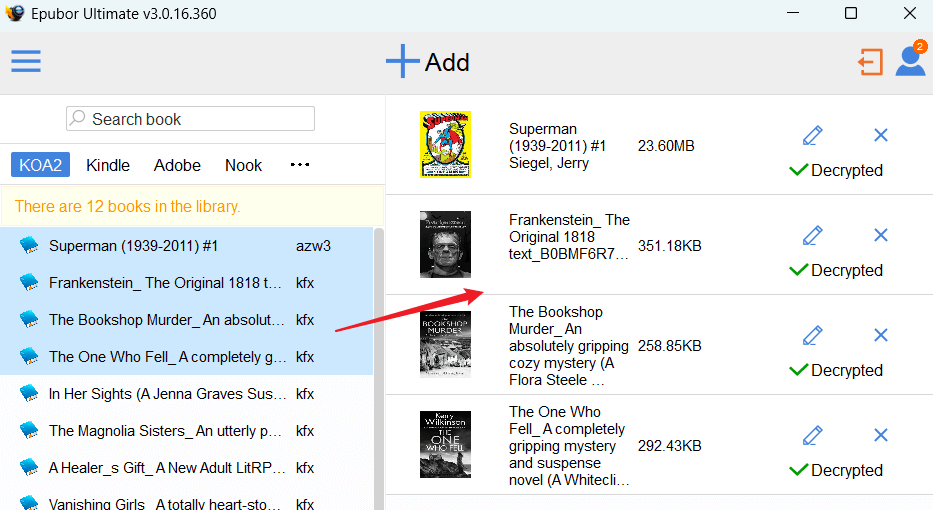Click the Add plus icon

pos(402,61)
